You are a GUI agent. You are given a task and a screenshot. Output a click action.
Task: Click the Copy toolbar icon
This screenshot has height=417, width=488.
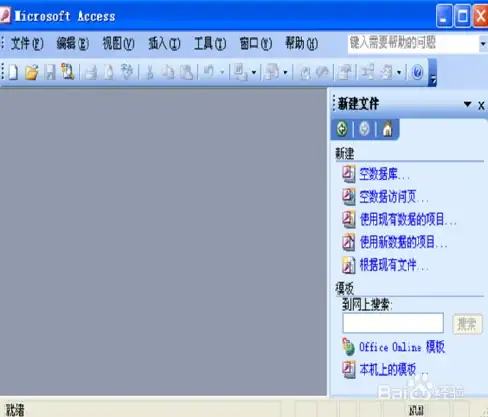pyautogui.click(x=168, y=72)
